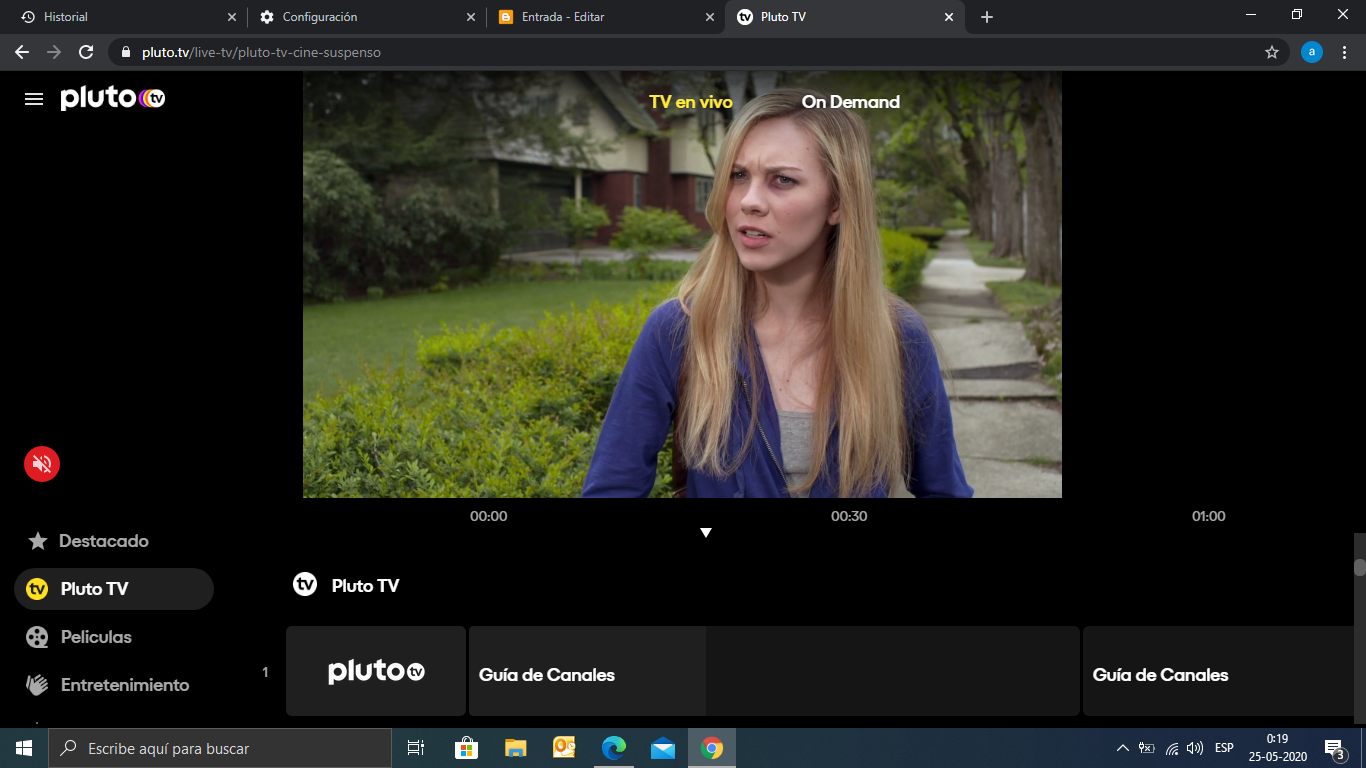Open Wi-Fi network settings in tray

pyautogui.click(x=1172, y=748)
